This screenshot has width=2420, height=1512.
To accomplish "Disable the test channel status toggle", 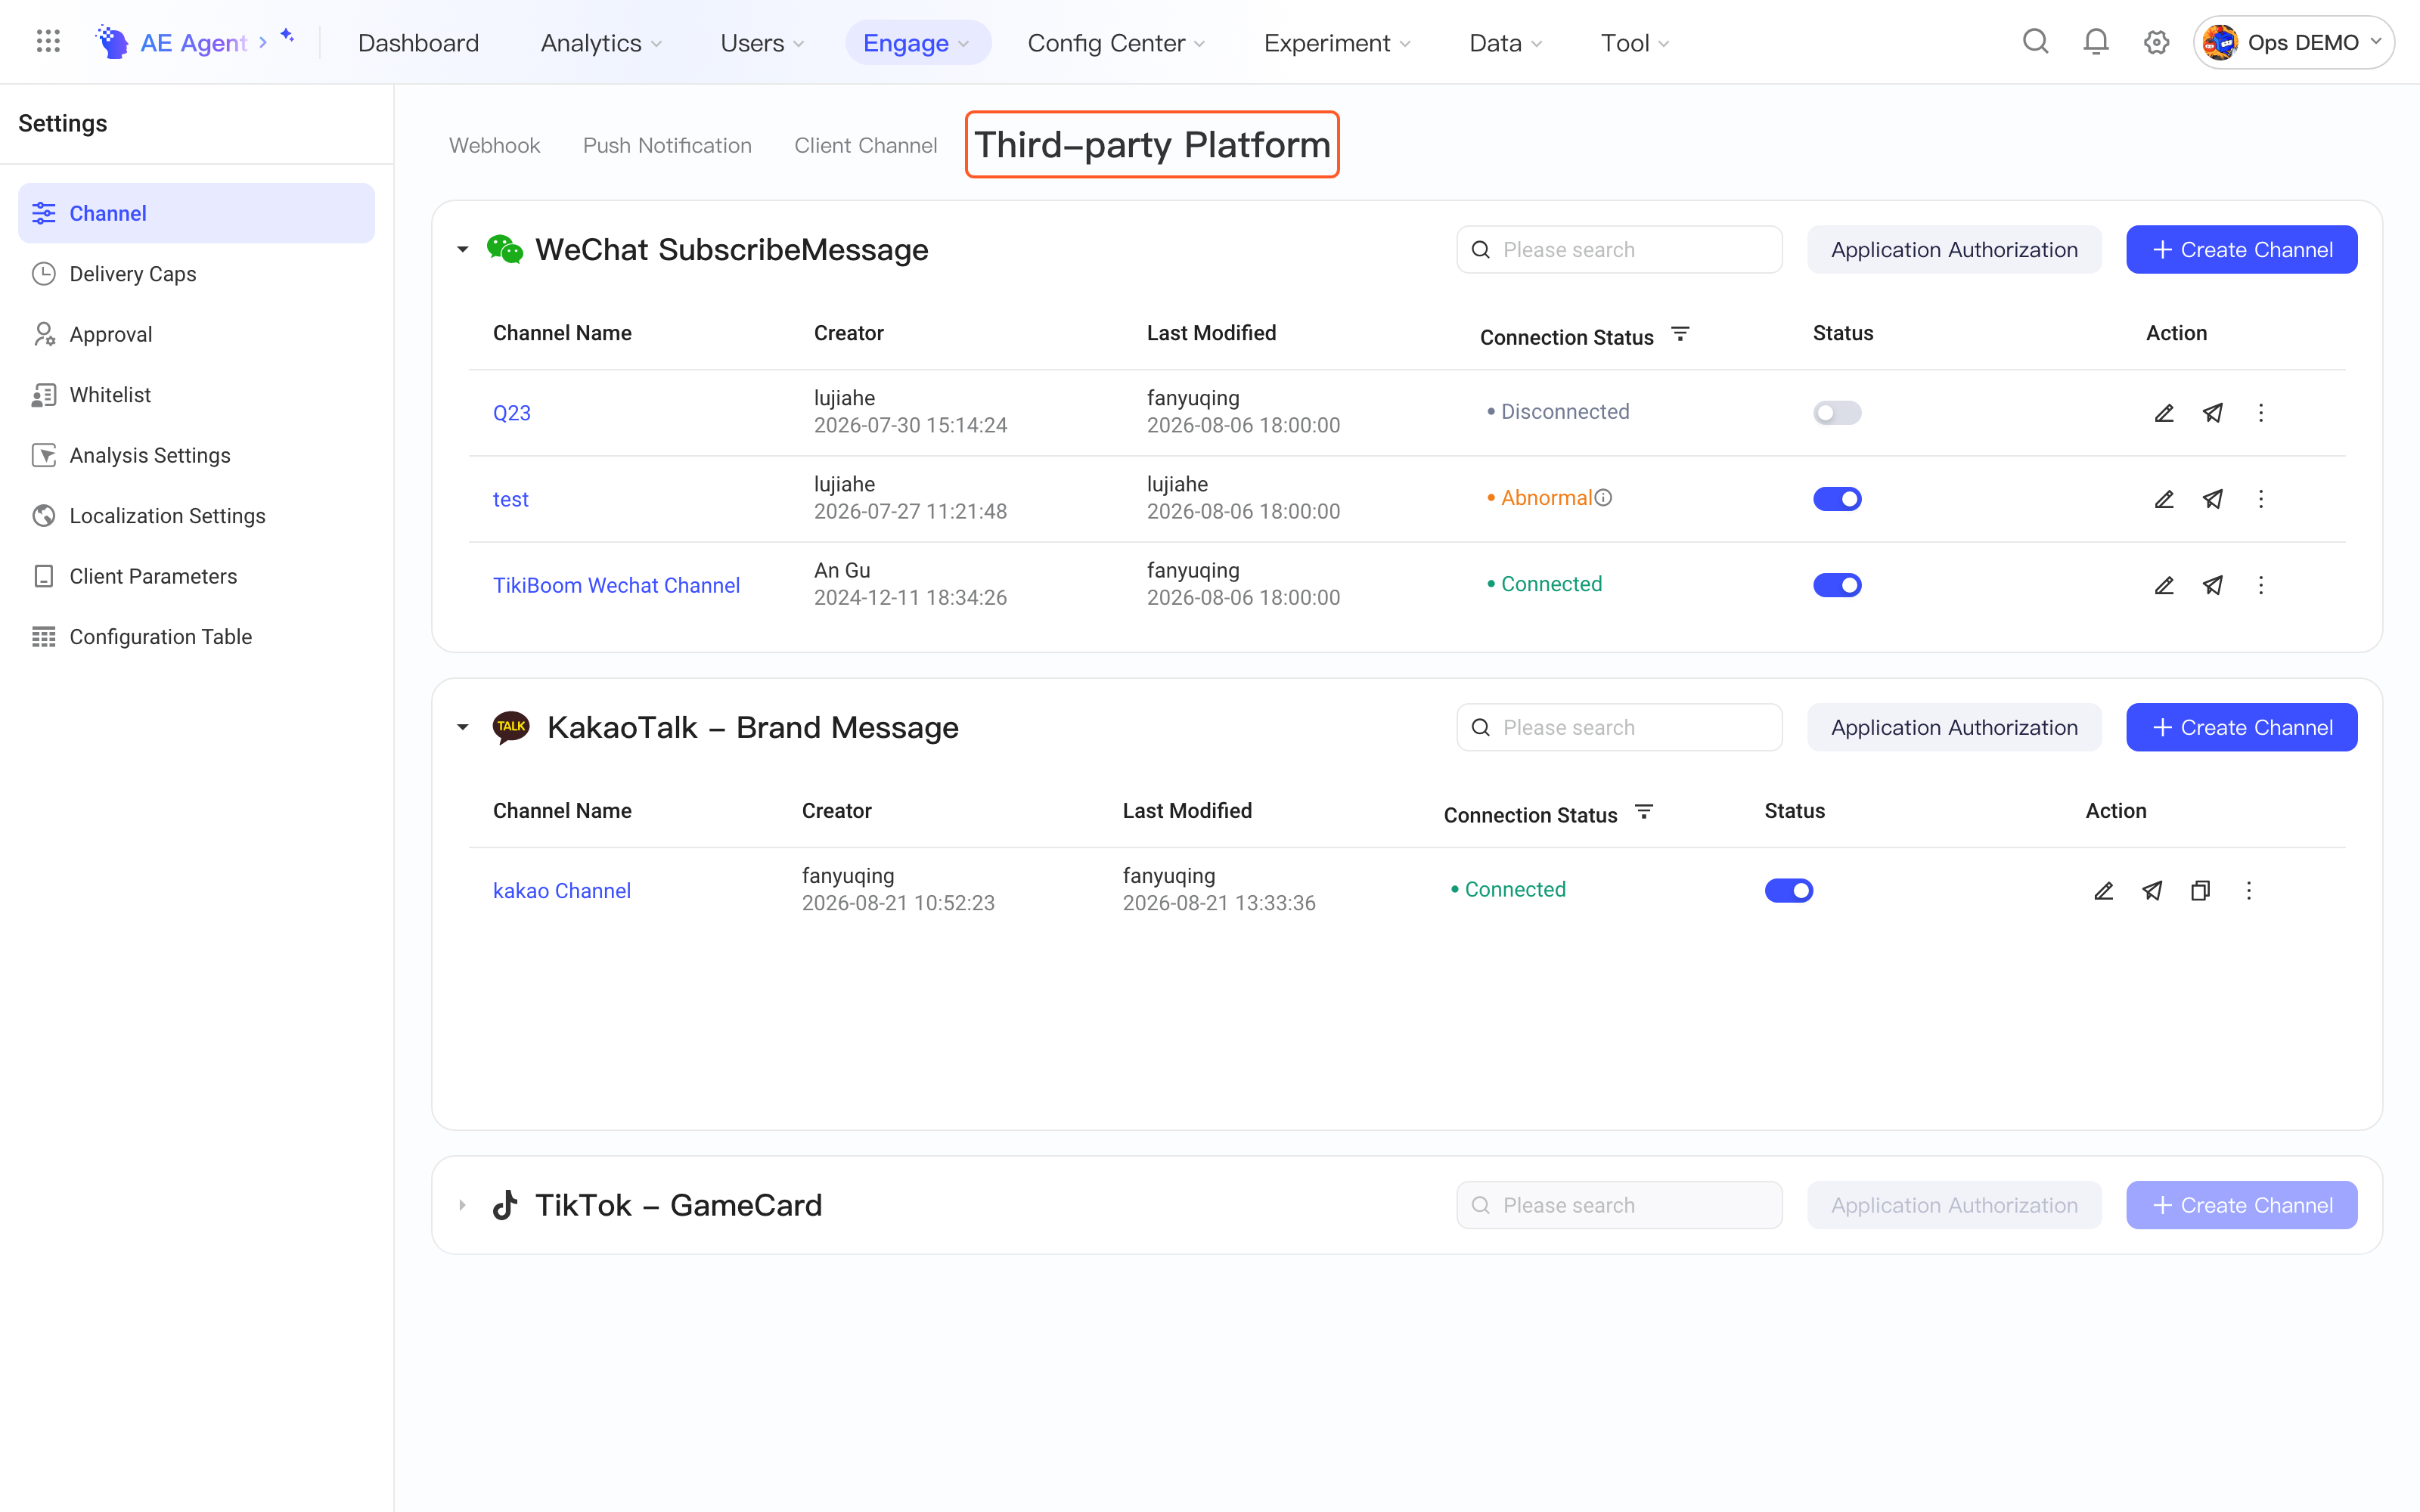I will 1837,499.
